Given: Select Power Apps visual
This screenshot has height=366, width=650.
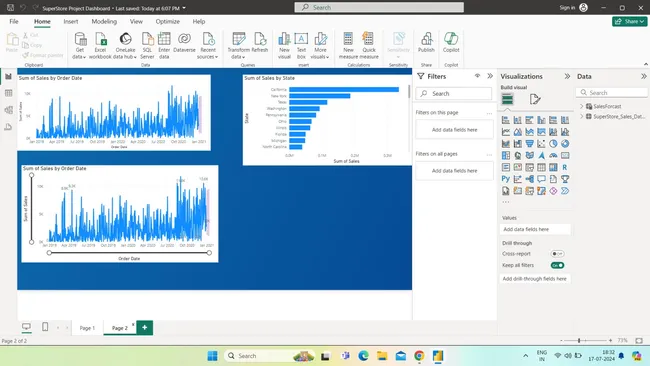Looking at the screenshot, I should click(x=553, y=191).
